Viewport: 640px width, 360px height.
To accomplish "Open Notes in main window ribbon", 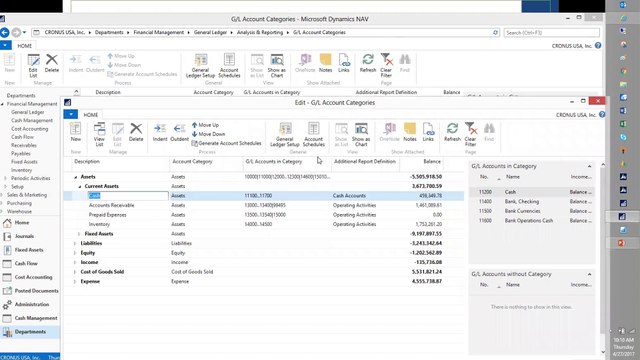I will pos(325,63).
